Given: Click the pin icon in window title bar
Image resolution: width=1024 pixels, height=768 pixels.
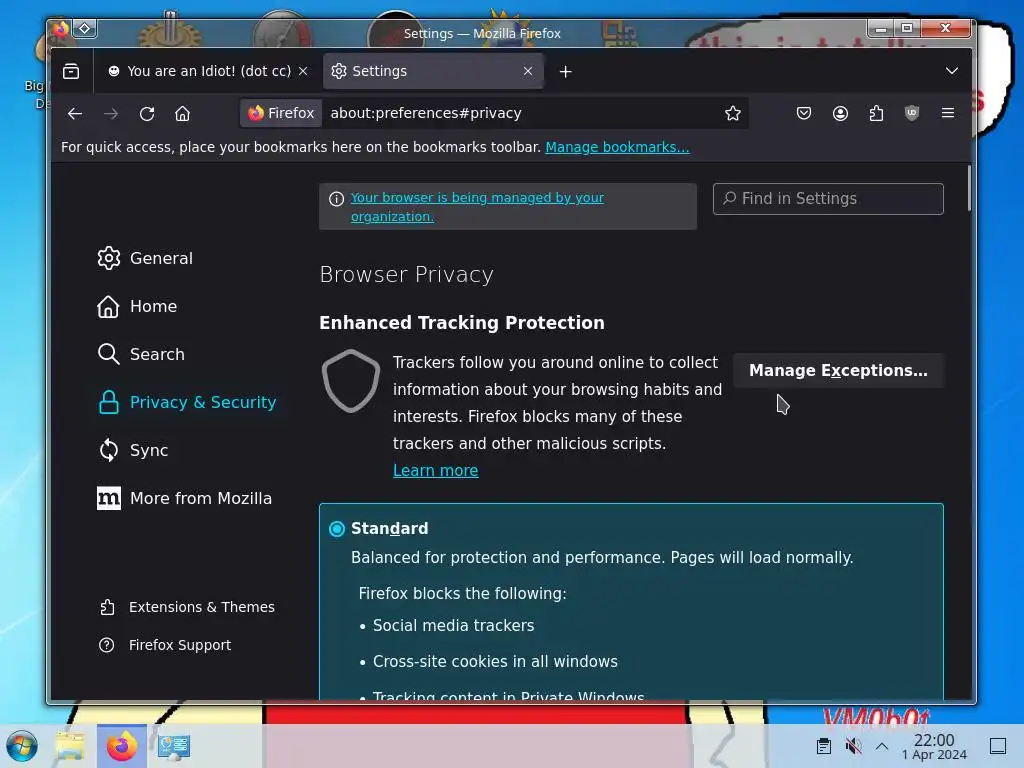Looking at the screenshot, I should [x=85, y=29].
